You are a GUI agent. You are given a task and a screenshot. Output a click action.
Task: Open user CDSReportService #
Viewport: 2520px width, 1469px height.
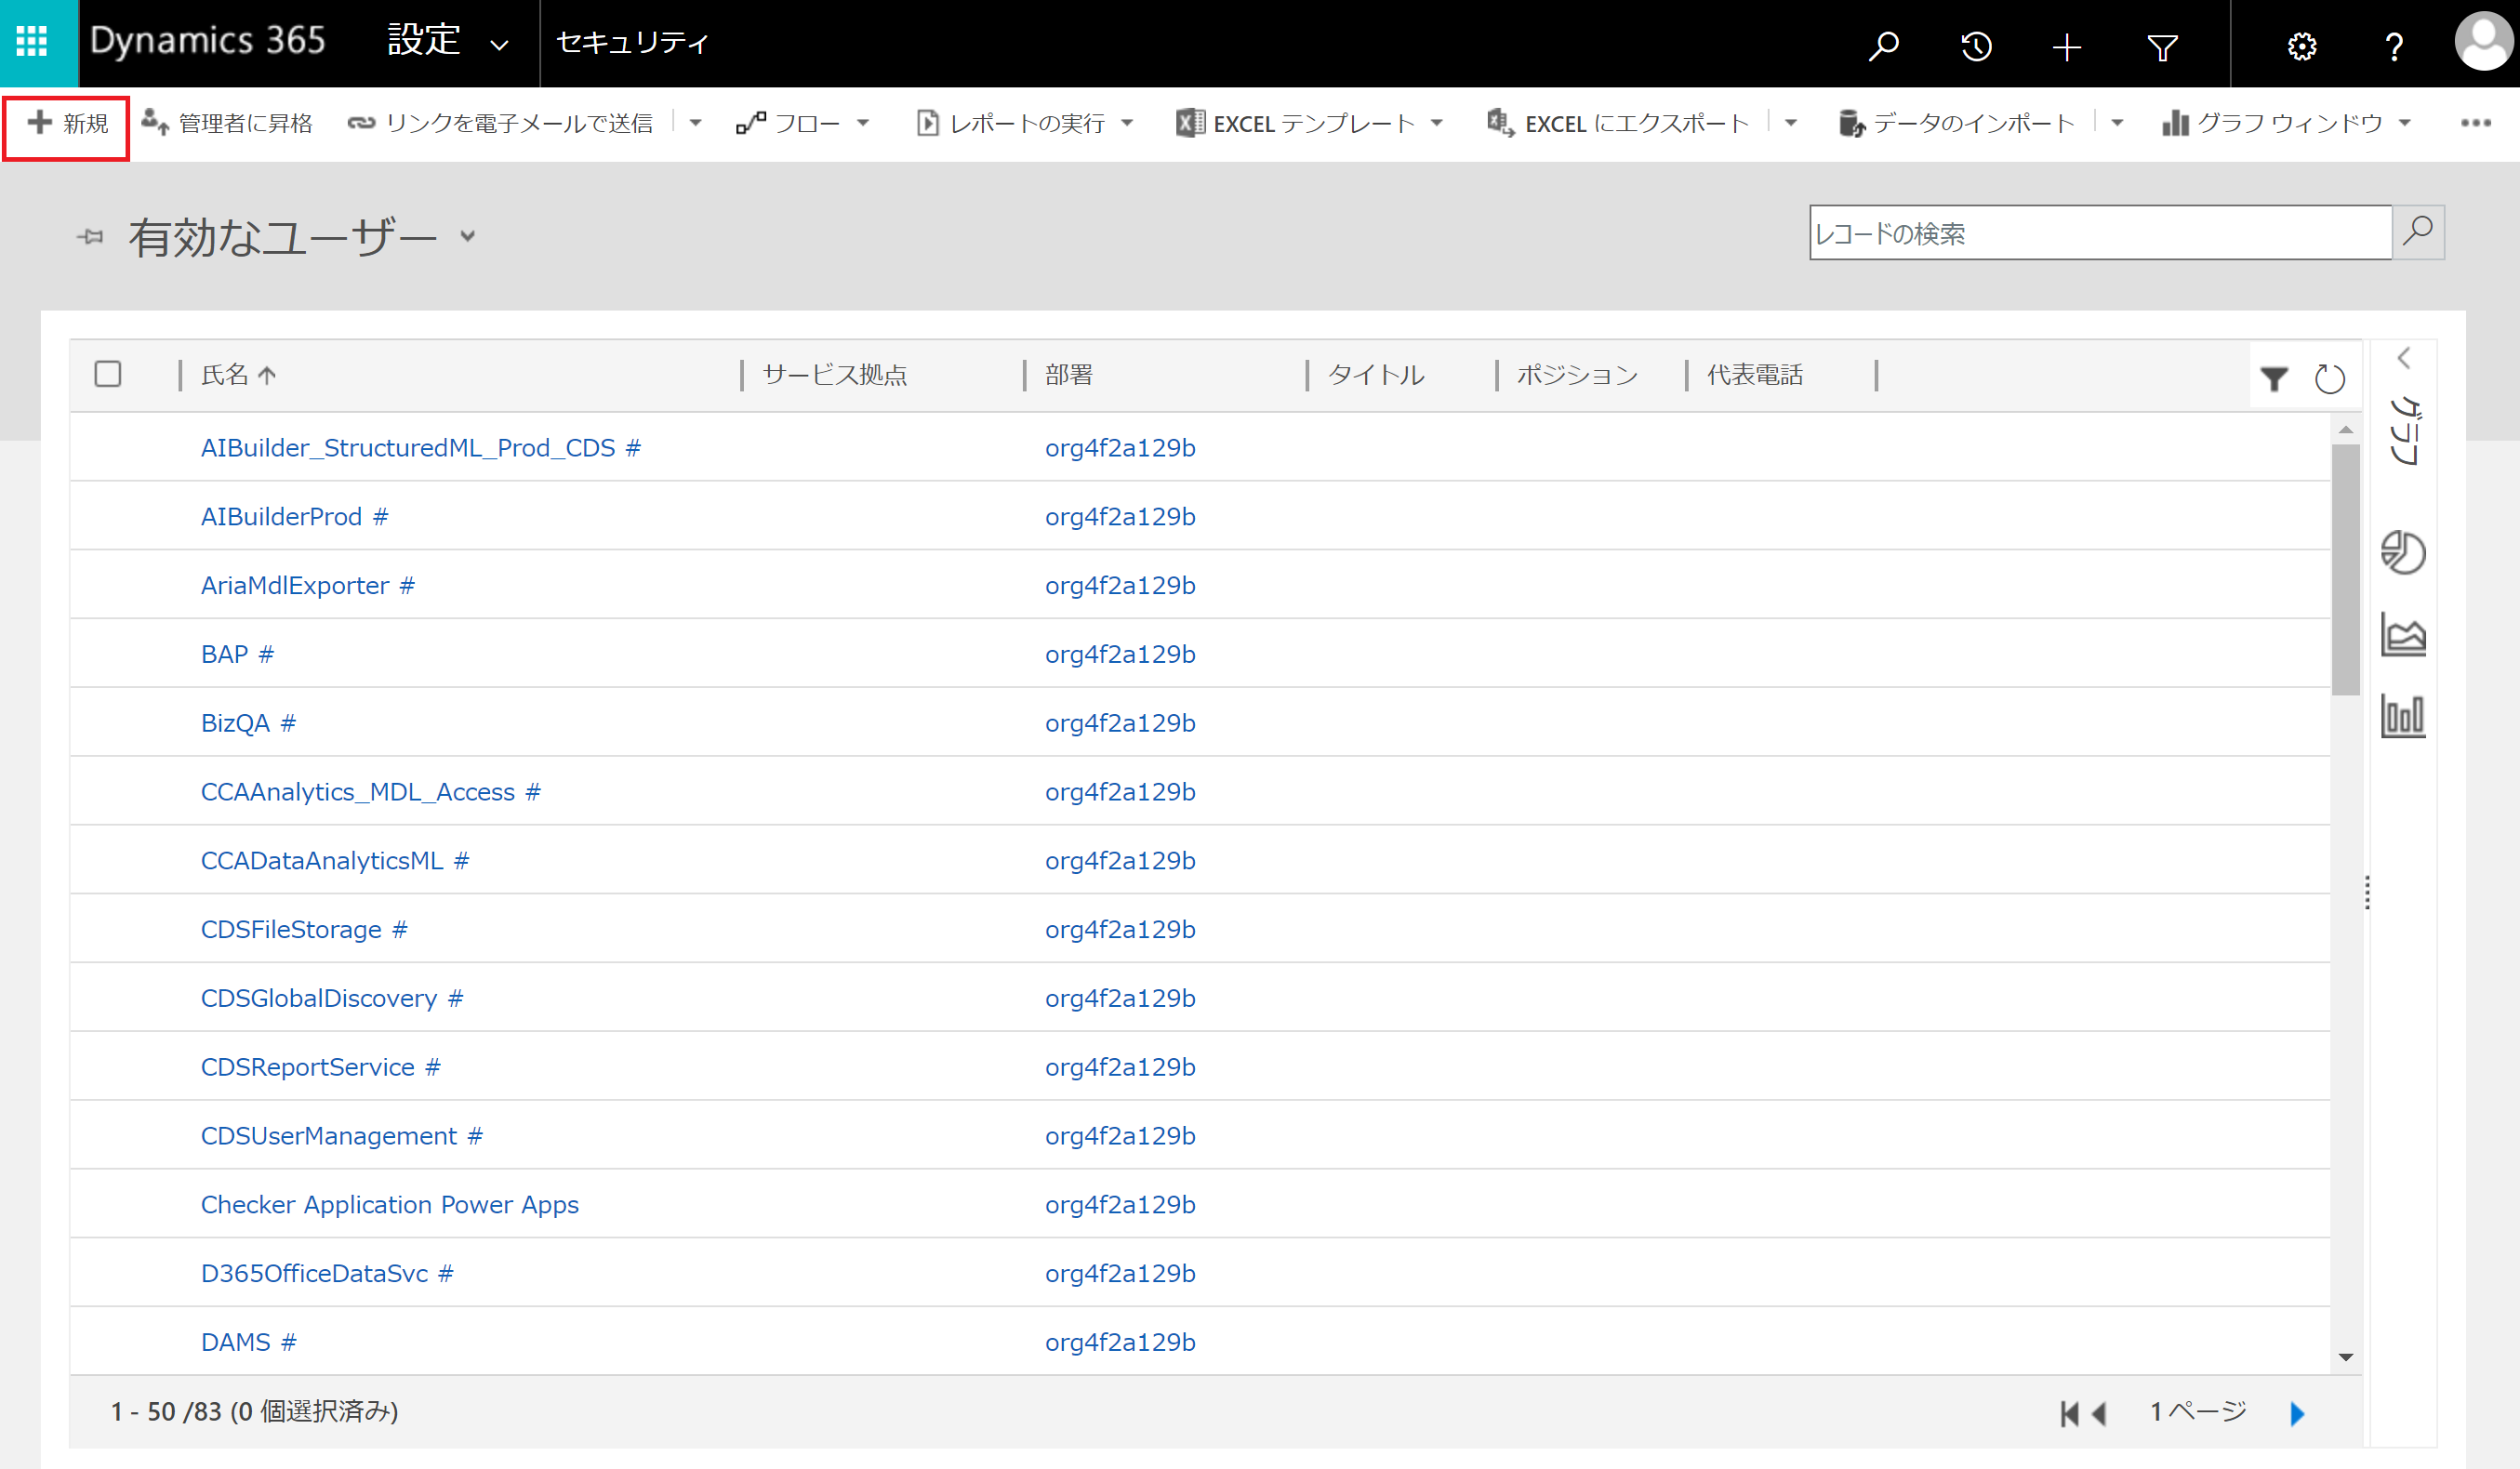point(321,1067)
